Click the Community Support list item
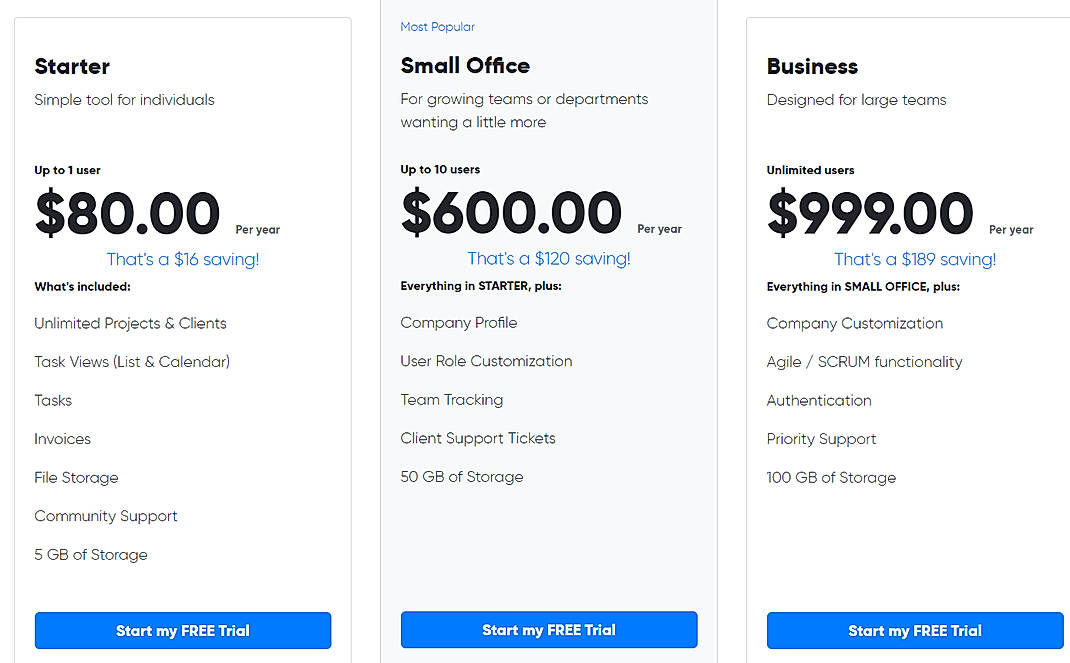Screen dimensions: 1070x663 click(x=105, y=516)
